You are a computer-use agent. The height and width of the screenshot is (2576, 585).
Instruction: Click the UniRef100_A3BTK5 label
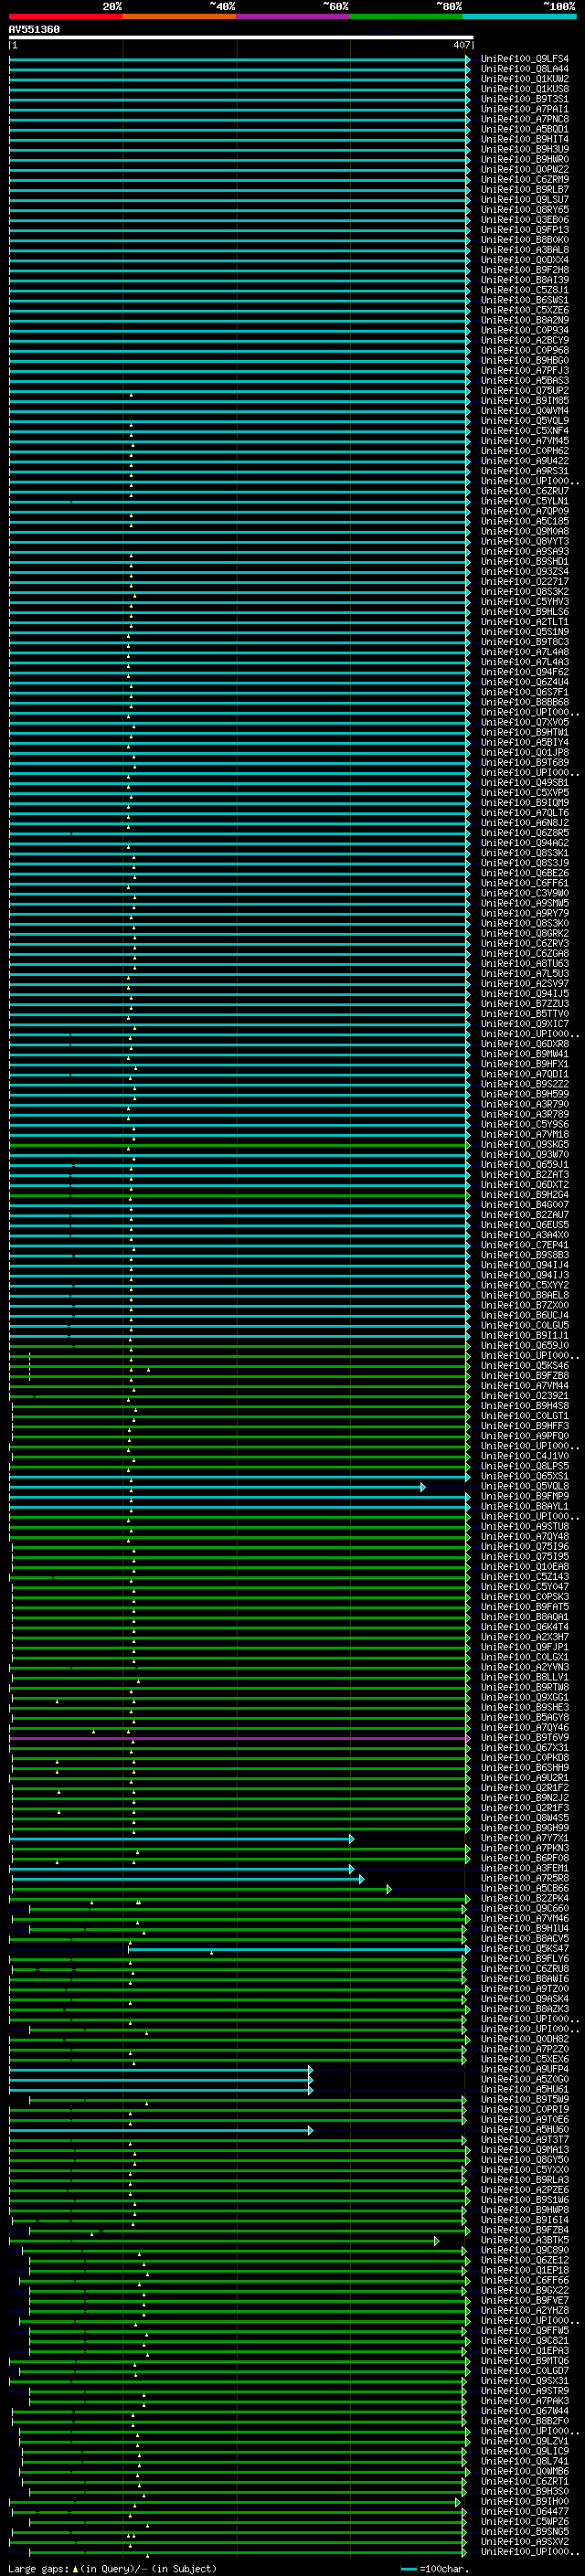point(525,2240)
